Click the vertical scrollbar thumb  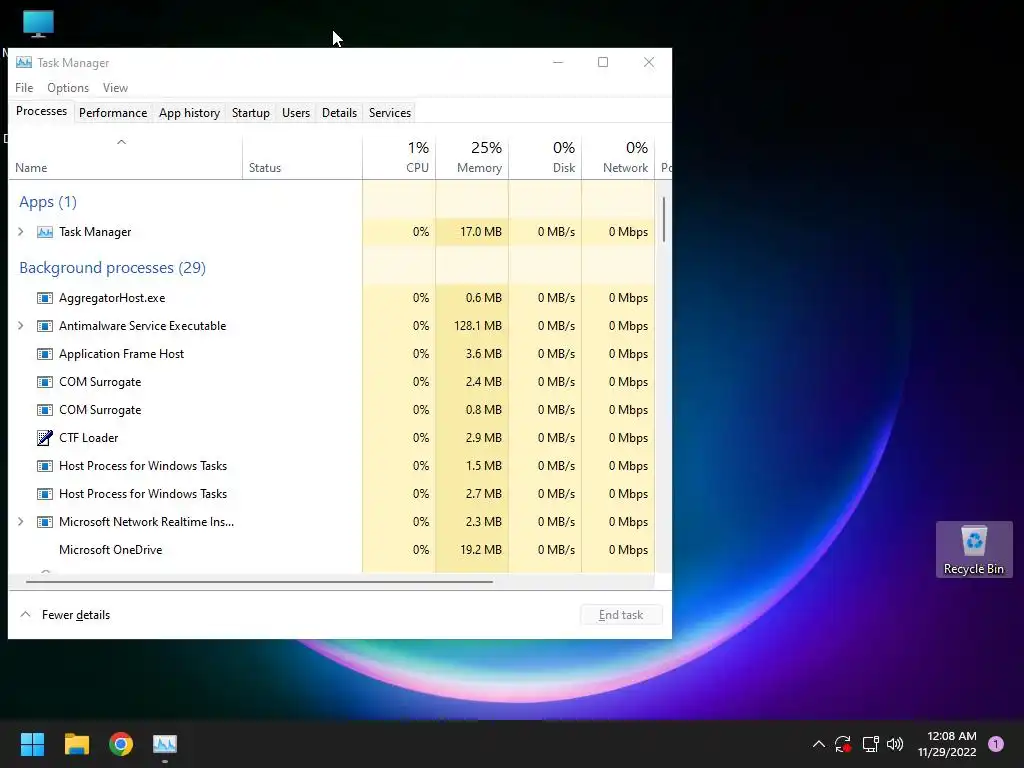[x=664, y=219]
